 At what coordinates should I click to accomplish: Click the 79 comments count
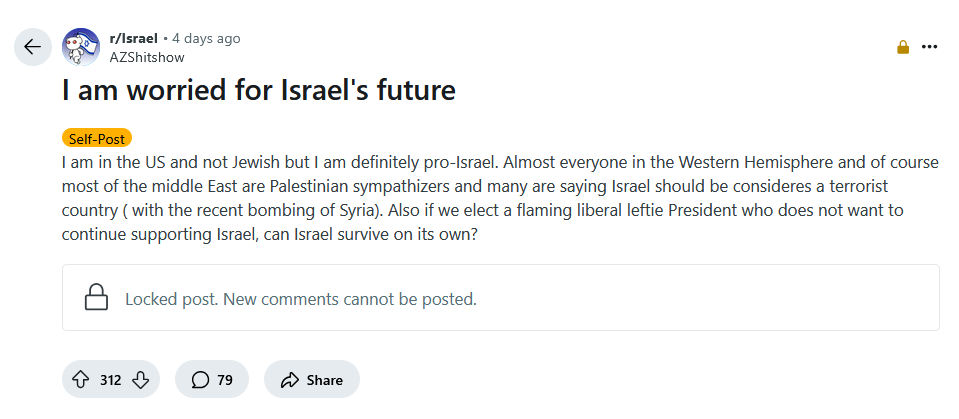225,380
